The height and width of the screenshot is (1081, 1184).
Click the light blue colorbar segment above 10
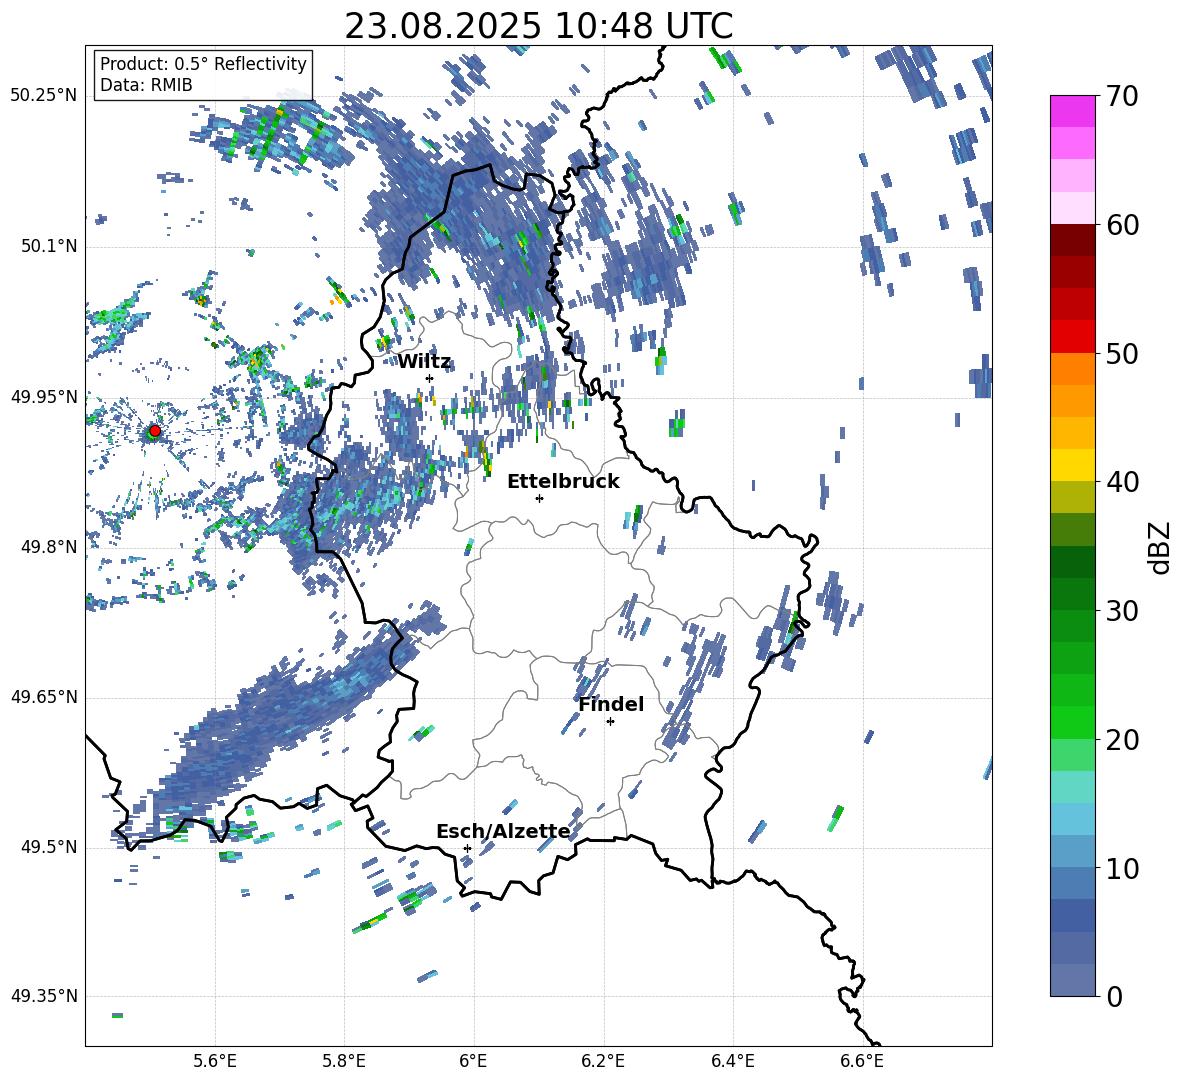(1073, 851)
